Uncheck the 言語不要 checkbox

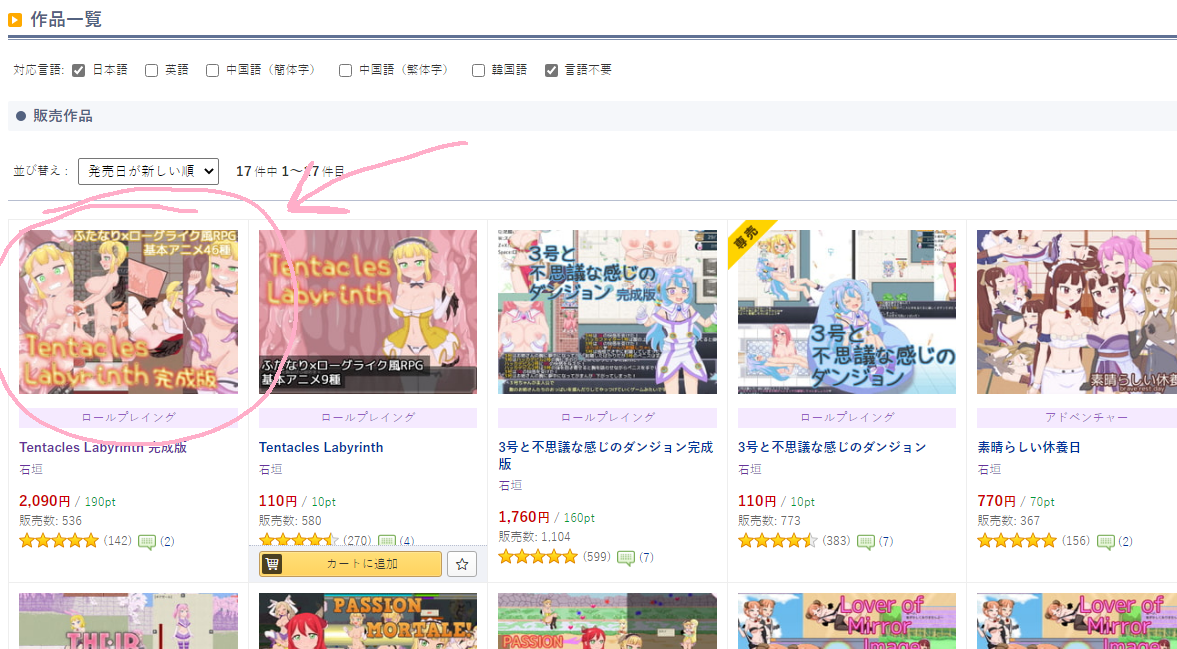tap(552, 71)
